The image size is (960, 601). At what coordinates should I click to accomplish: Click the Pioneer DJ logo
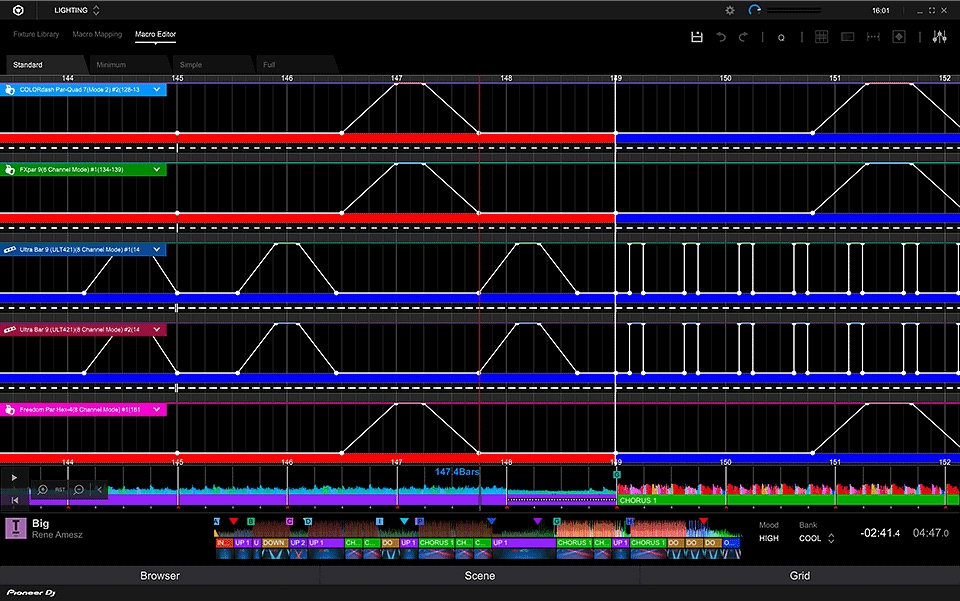(x=31, y=592)
